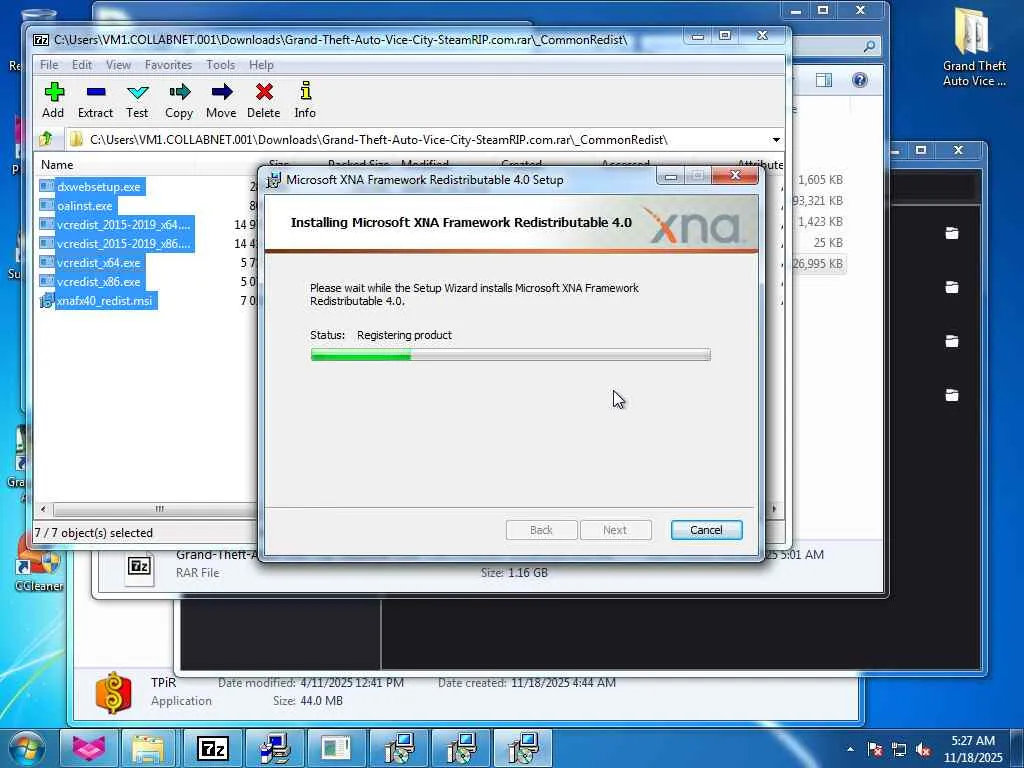Click the Add toolbar icon in 7-Zip
The image size is (1024, 768).
(x=54, y=100)
